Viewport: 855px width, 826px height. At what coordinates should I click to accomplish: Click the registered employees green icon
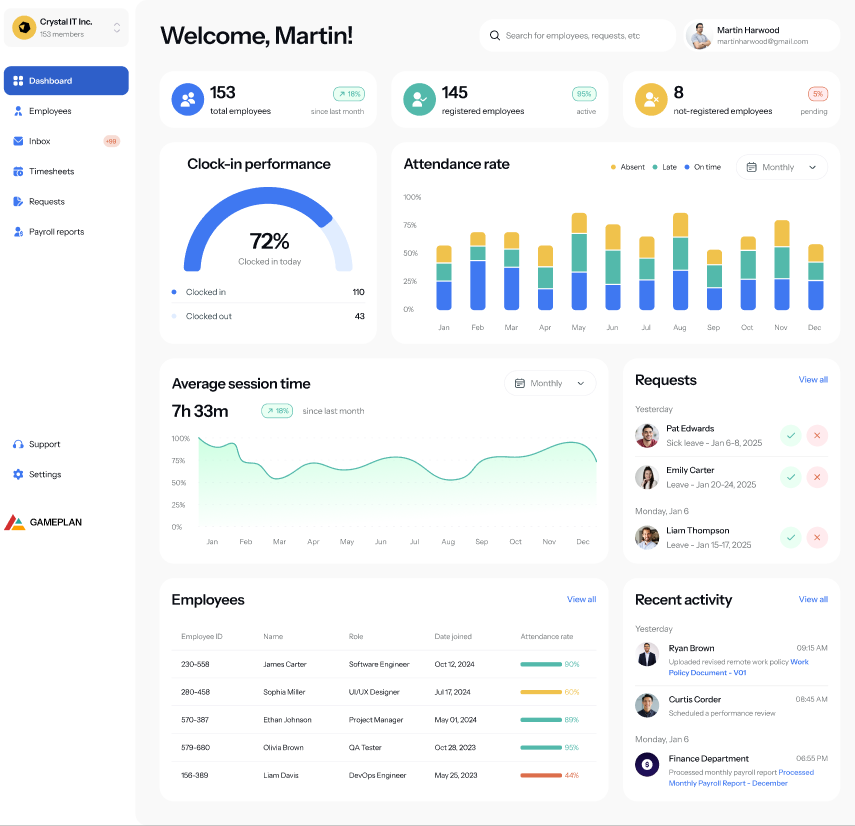[x=418, y=99]
